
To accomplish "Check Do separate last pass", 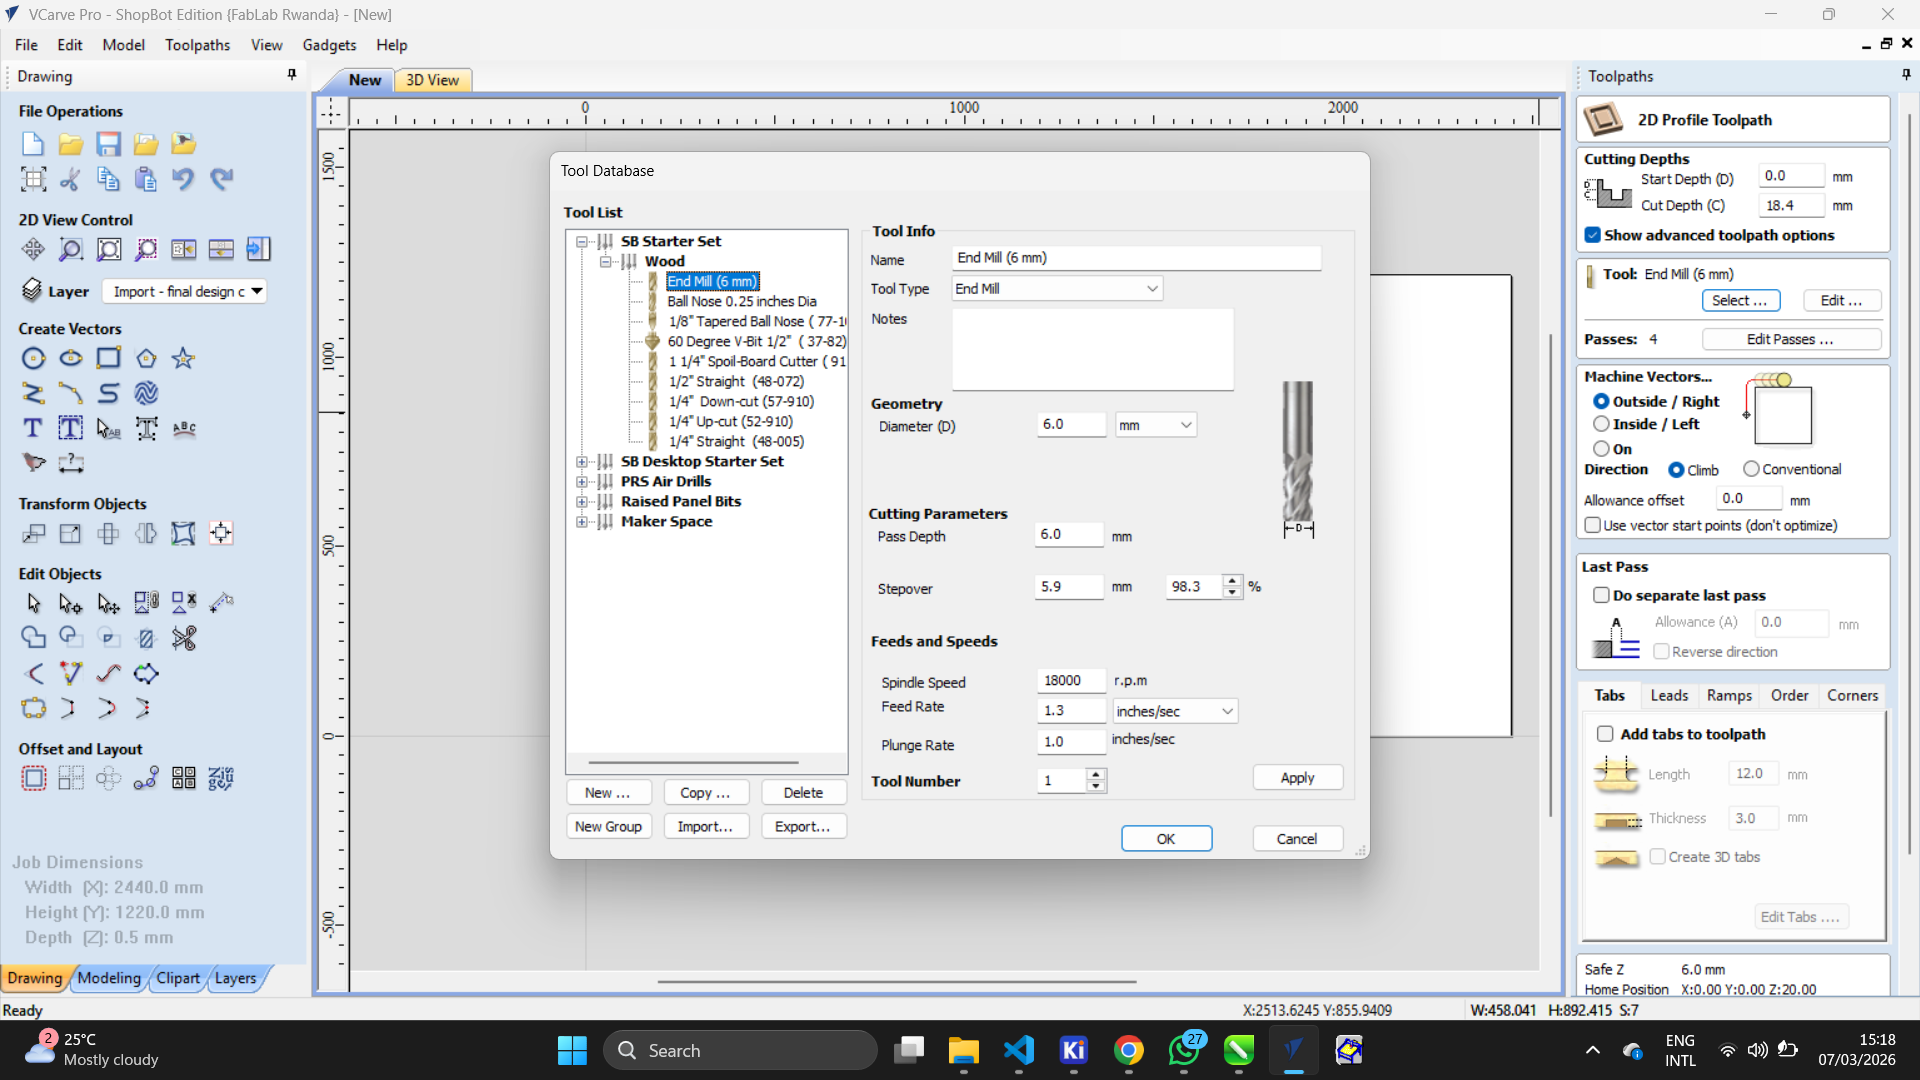I will click(1601, 595).
